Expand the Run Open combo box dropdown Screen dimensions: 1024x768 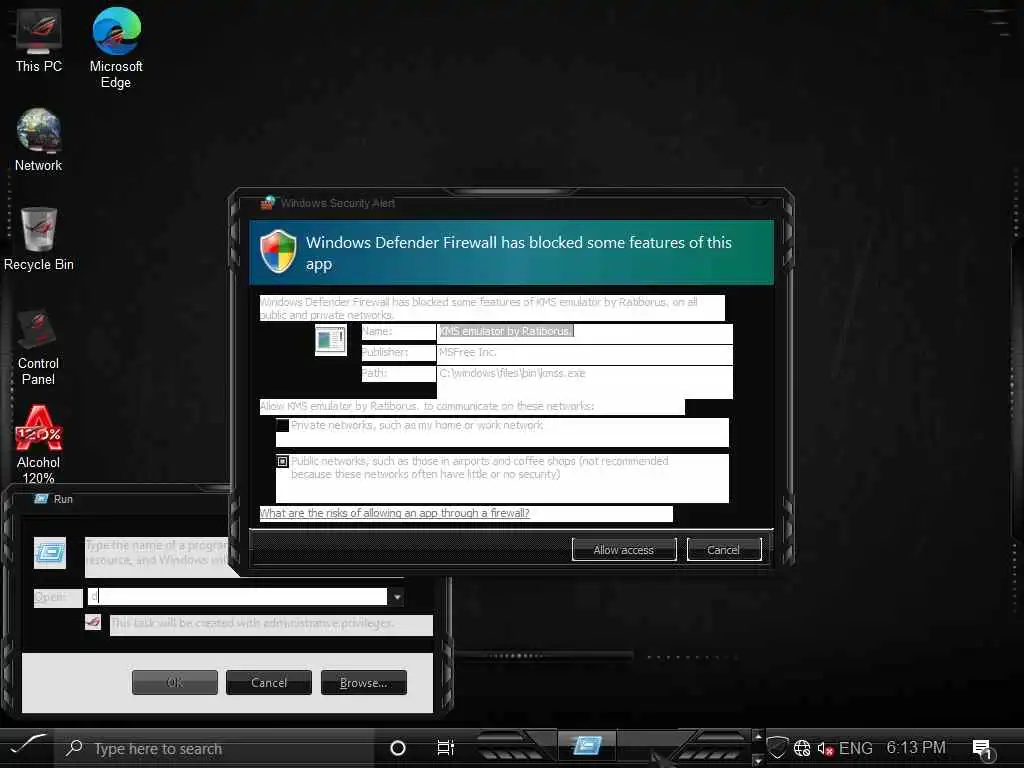(x=396, y=597)
